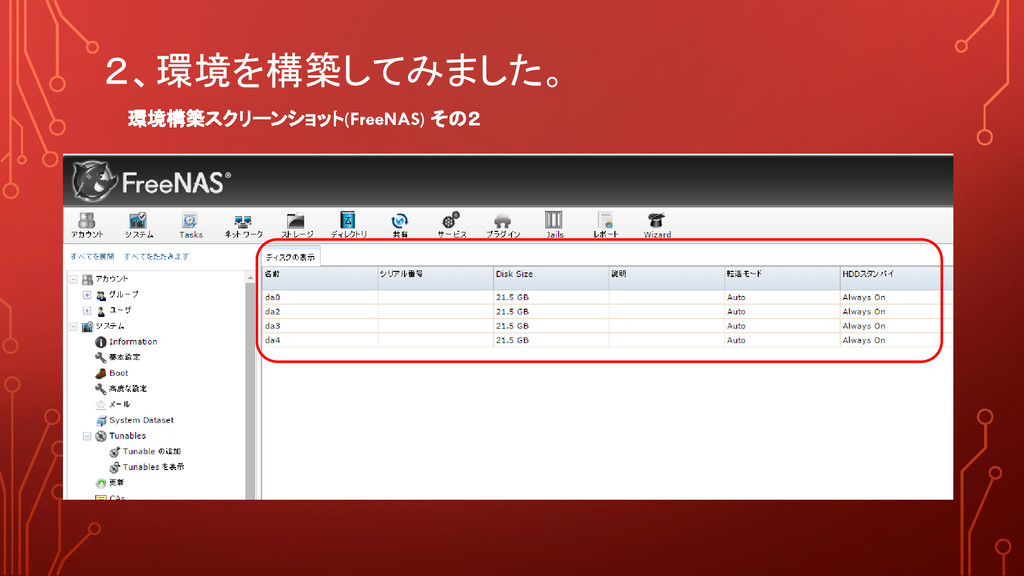Image resolution: width=1024 pixels, height=576 pixels.
Task: Click the FreeNAS logo
Action: pyautogui.click(x=151, y=181)
